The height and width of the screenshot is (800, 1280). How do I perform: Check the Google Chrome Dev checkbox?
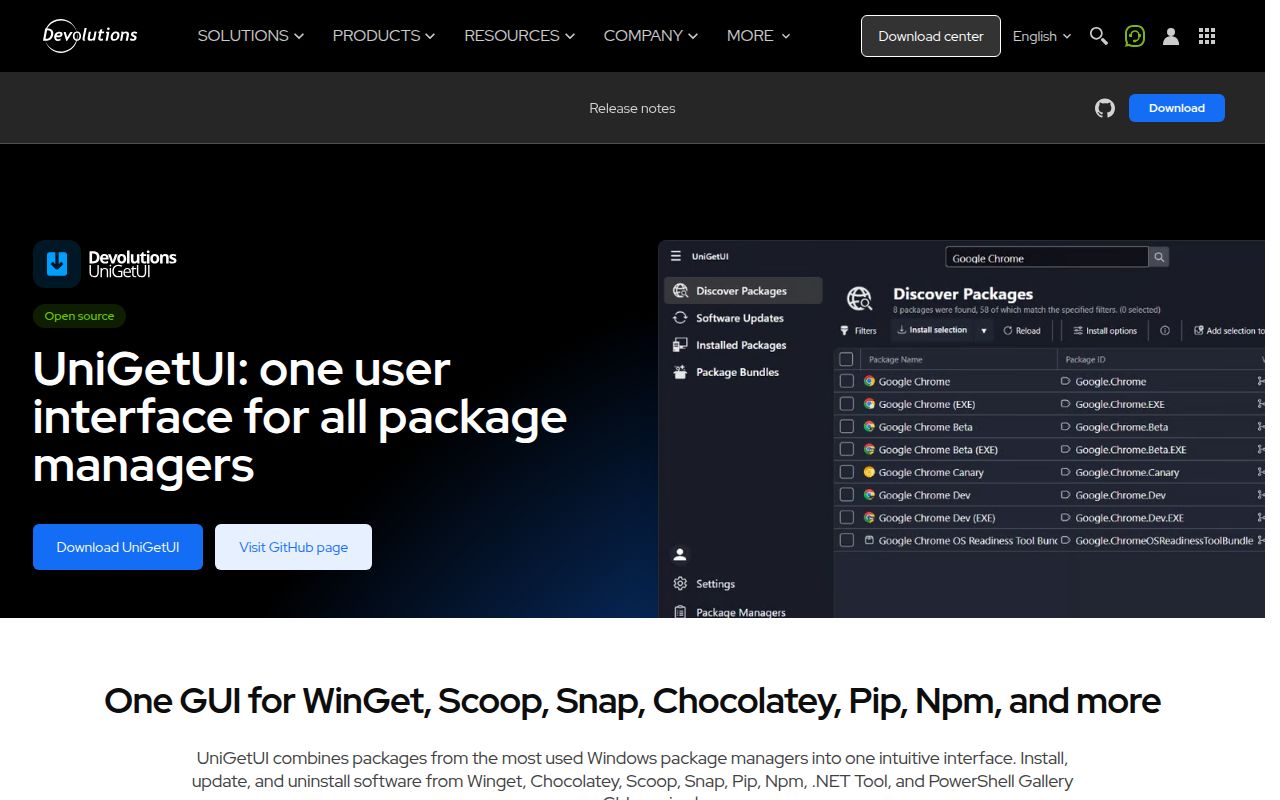(847, 495)
